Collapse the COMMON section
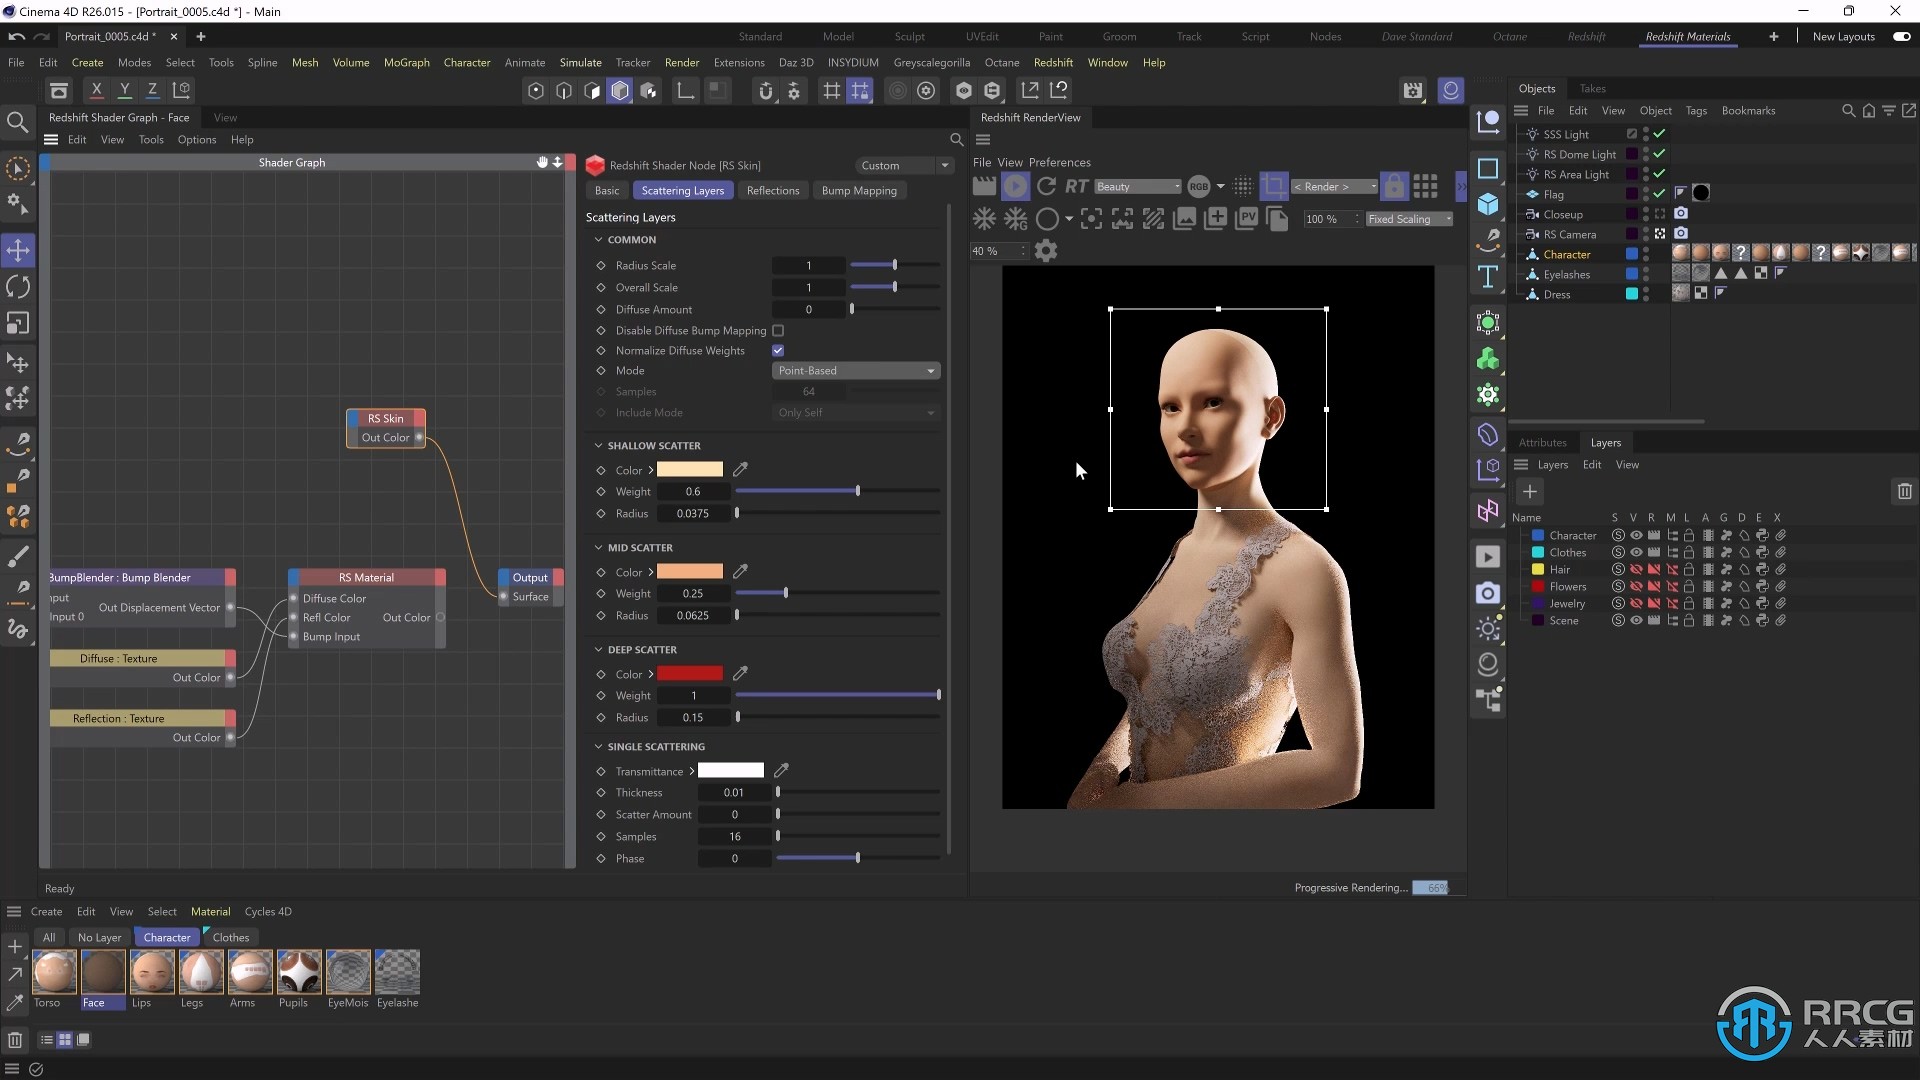 [598, 240]
